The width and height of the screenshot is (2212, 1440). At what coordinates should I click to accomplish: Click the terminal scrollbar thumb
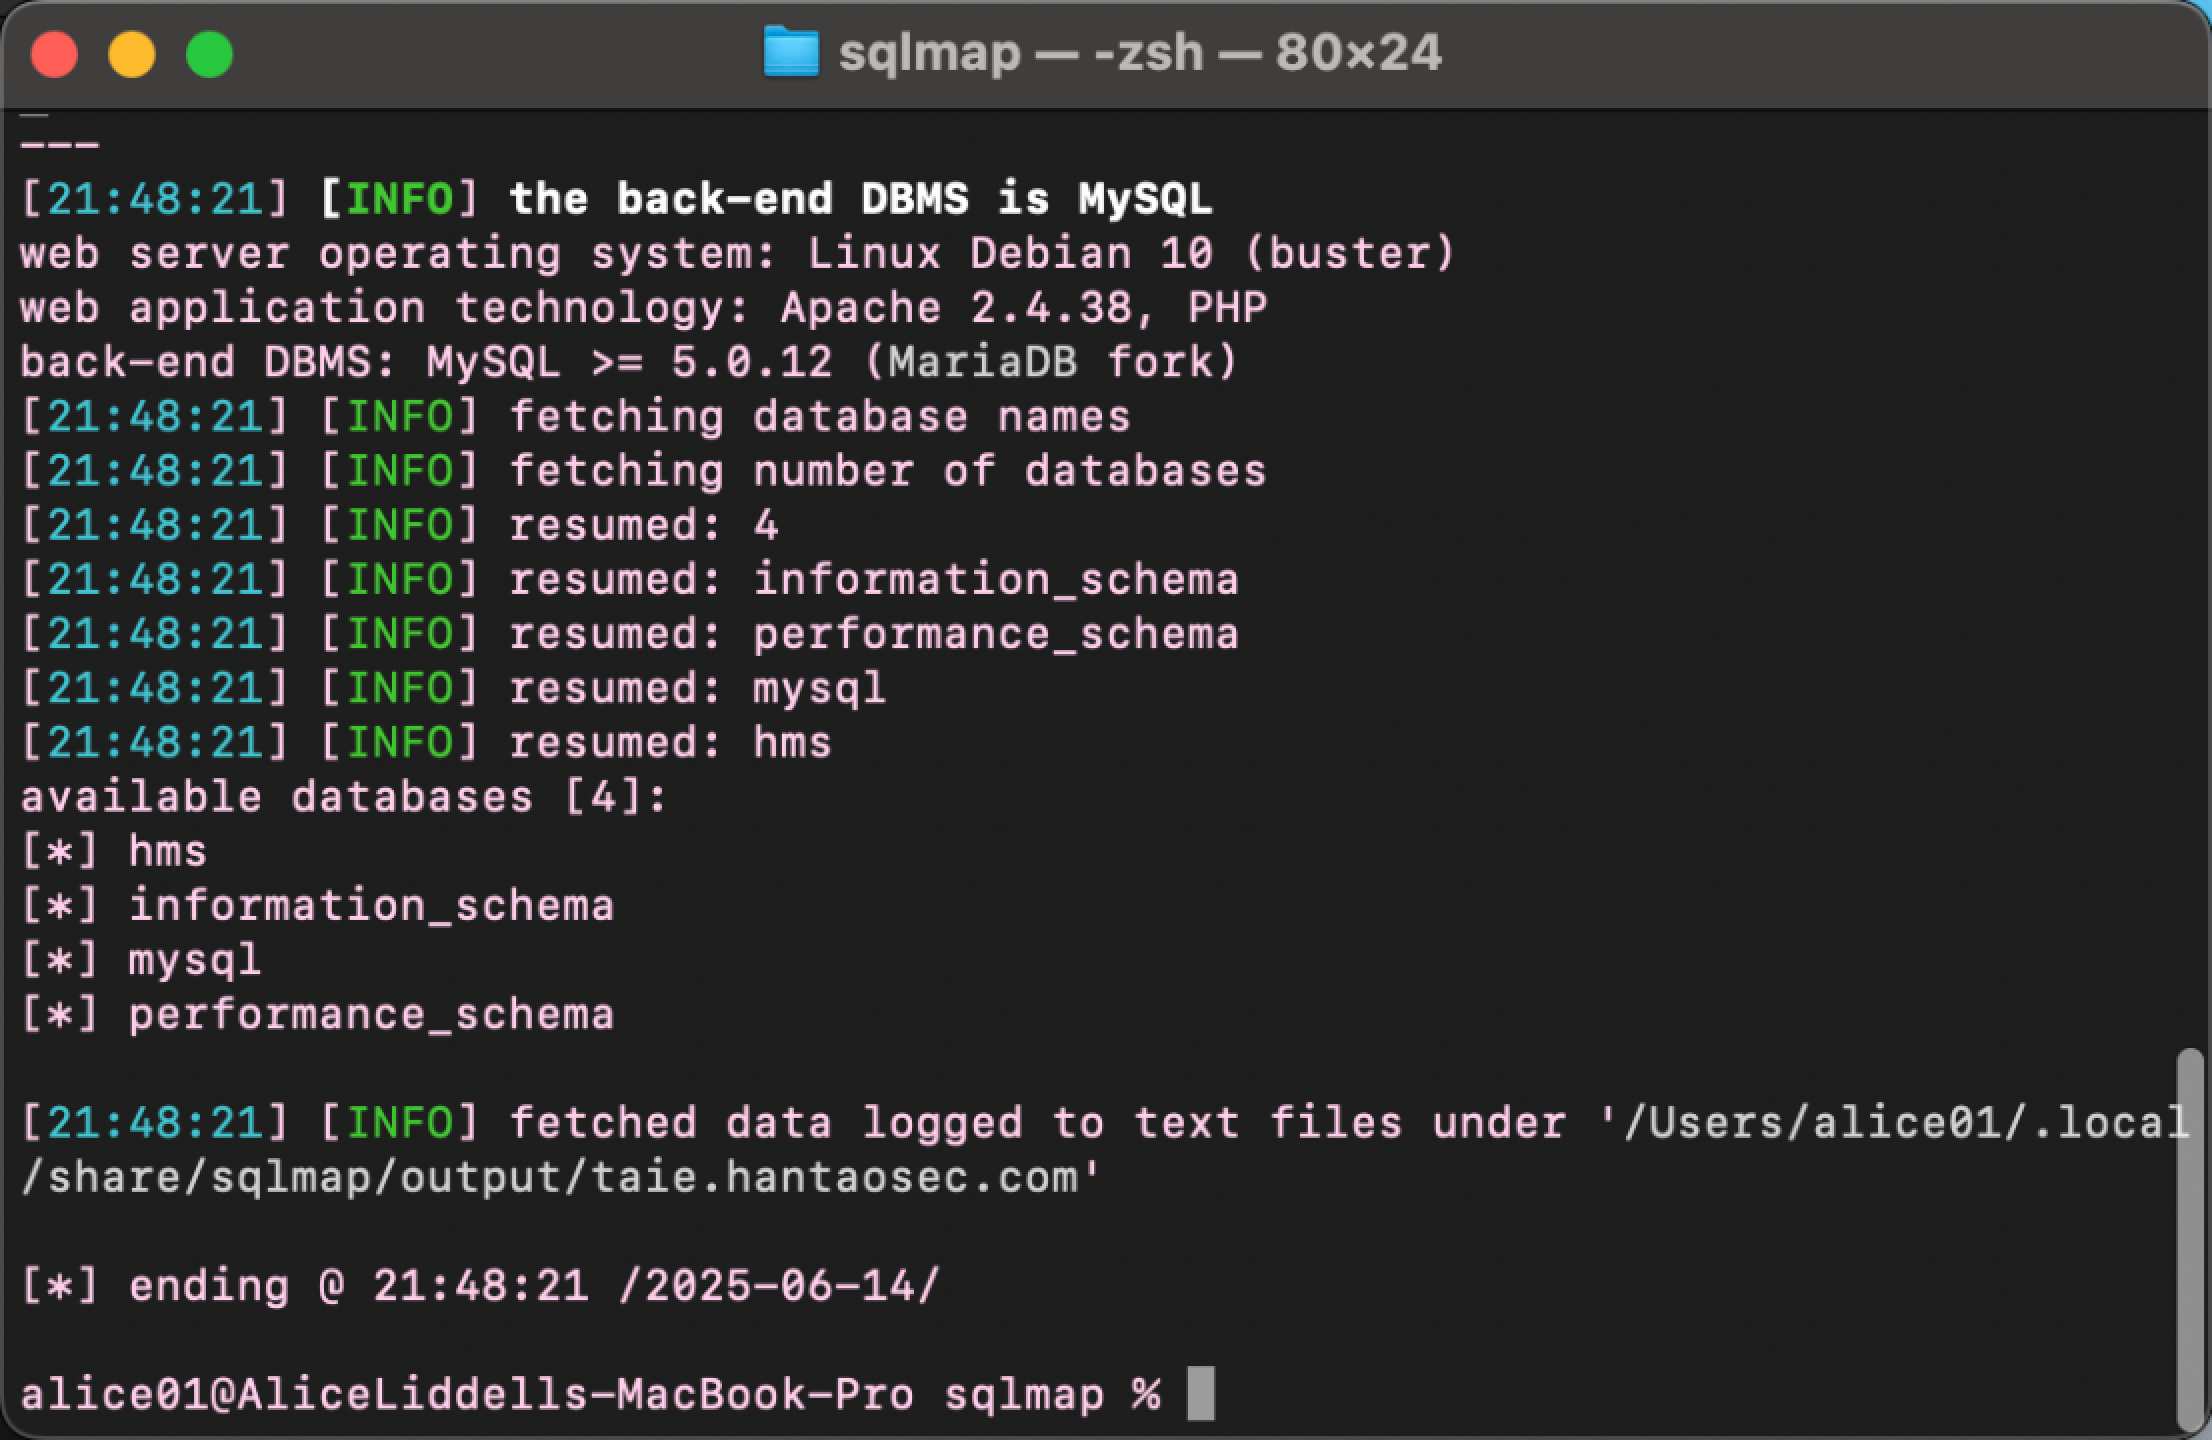click(x=2190, y=1241)
